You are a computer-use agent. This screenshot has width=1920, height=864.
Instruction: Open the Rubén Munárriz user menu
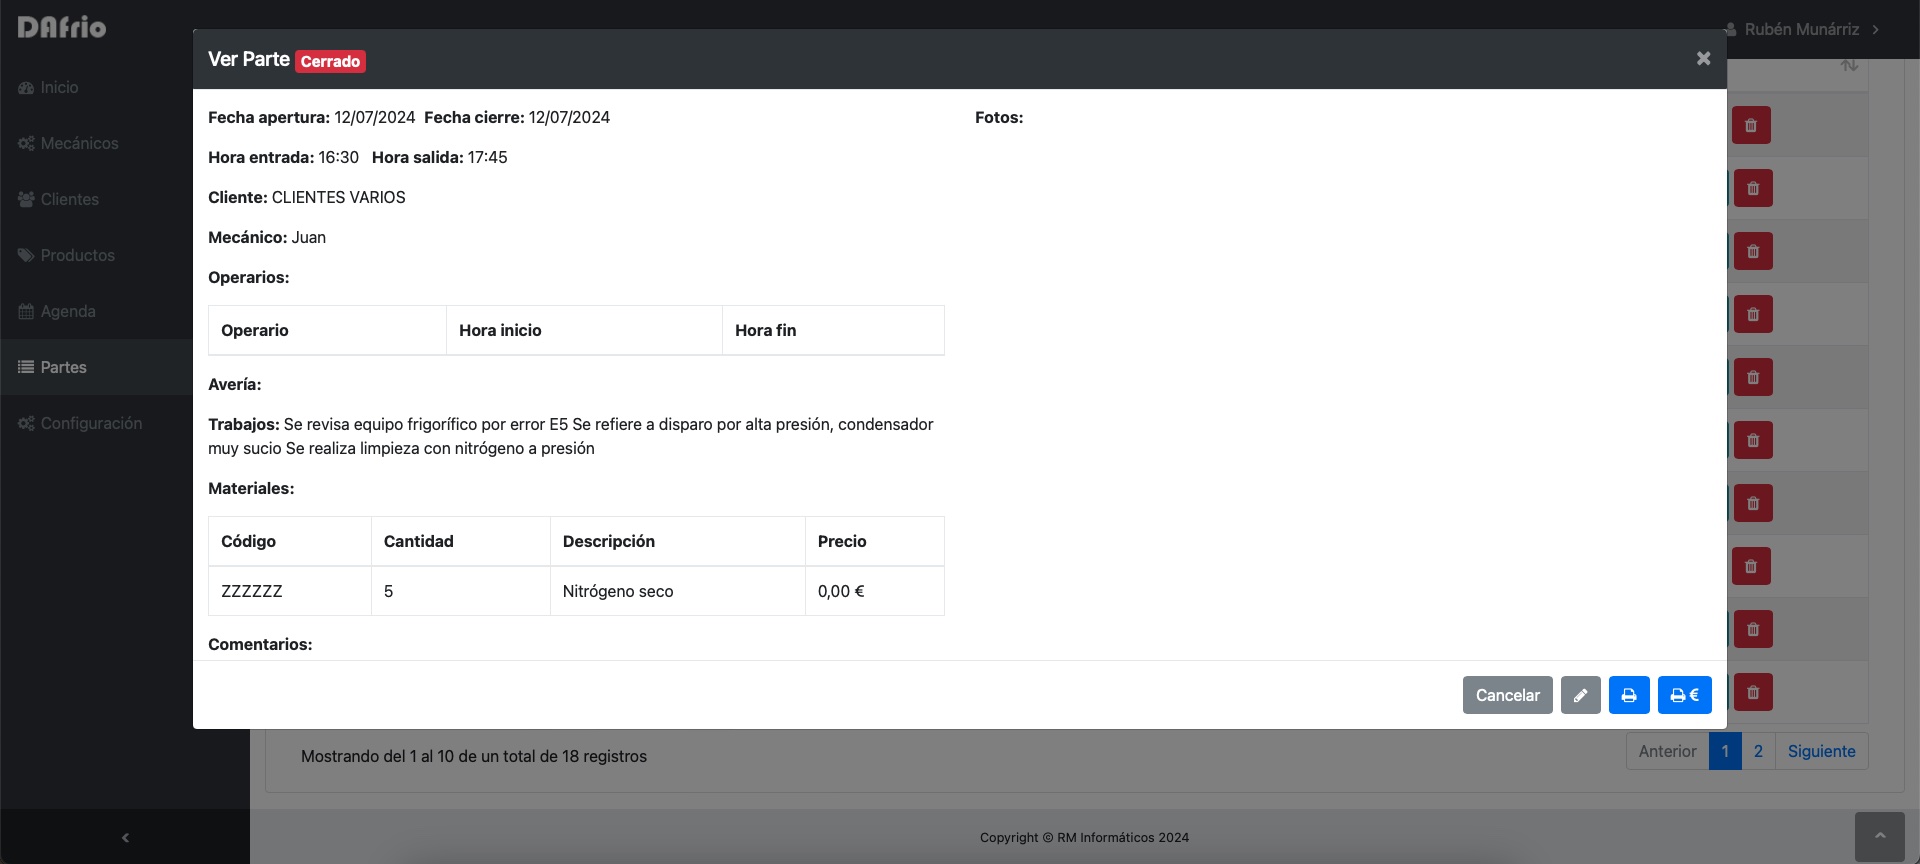pos(1803,29)
